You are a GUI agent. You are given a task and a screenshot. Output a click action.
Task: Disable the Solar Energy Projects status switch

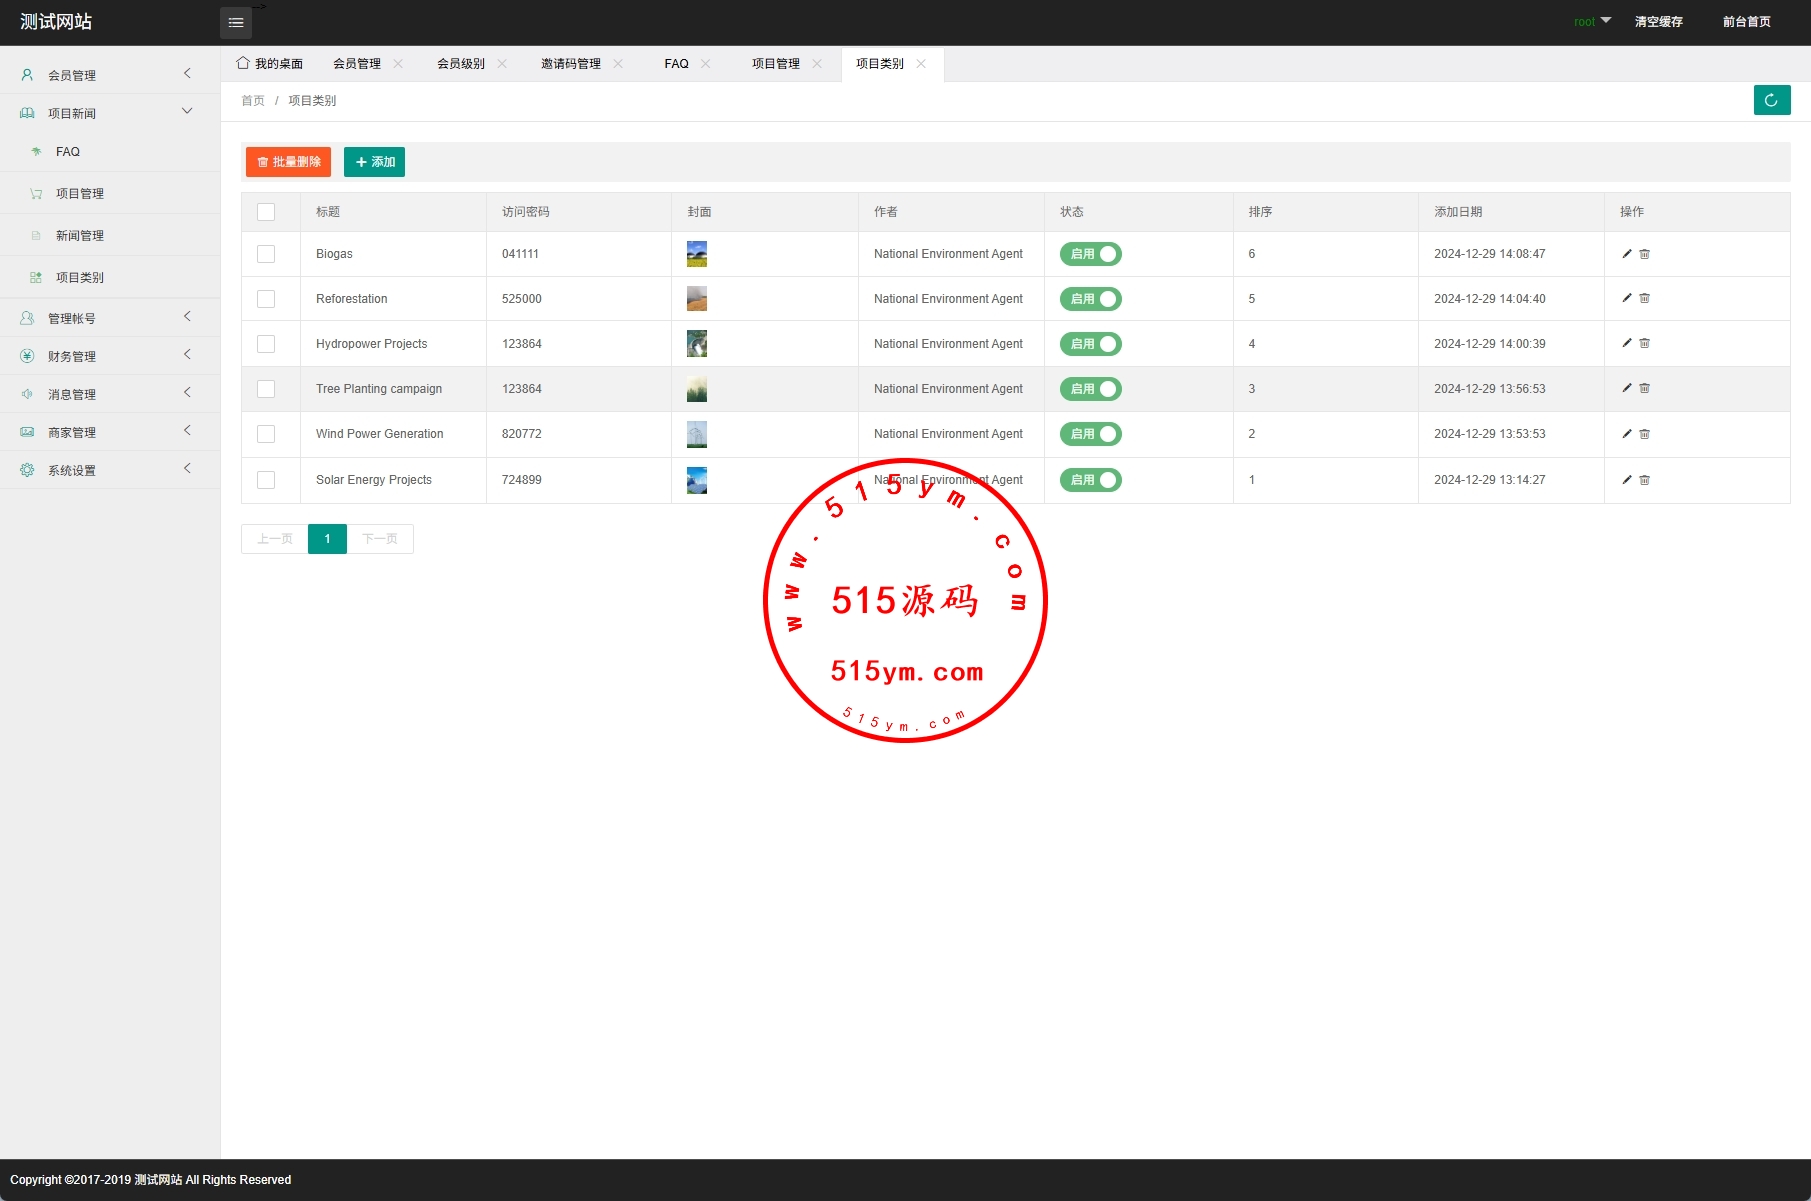1090,480
